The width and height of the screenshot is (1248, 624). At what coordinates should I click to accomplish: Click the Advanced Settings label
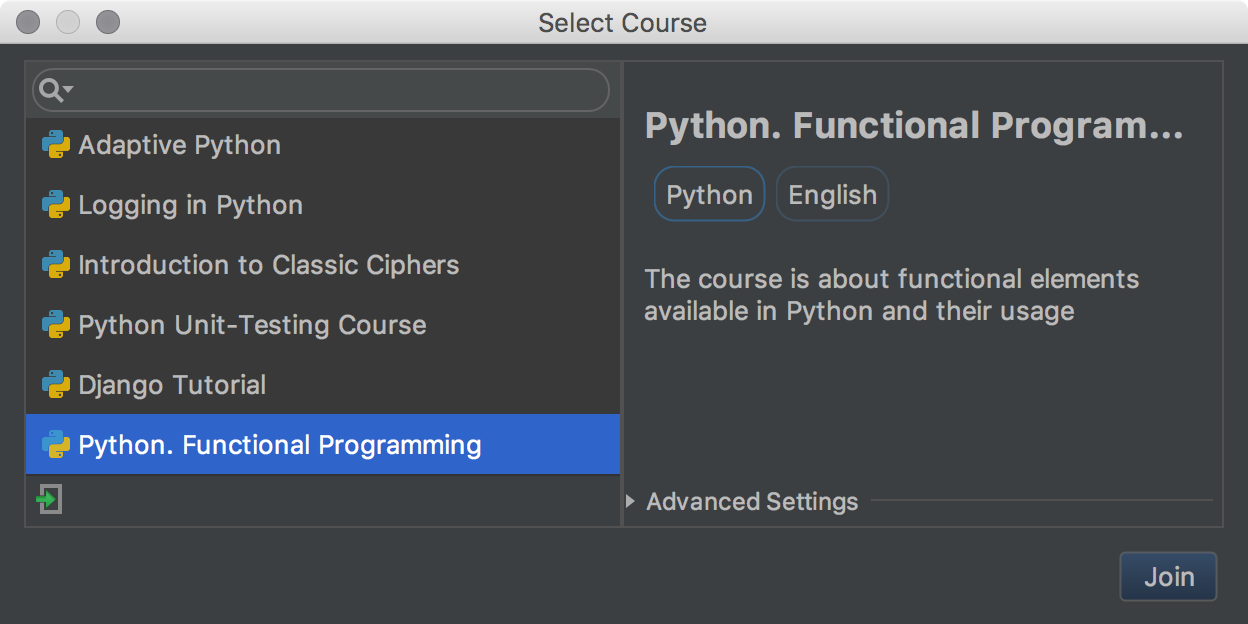pos(752,501)
